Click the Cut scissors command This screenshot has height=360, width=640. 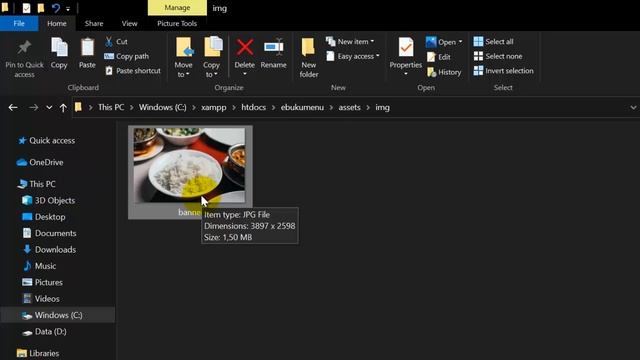pos(117,41)
